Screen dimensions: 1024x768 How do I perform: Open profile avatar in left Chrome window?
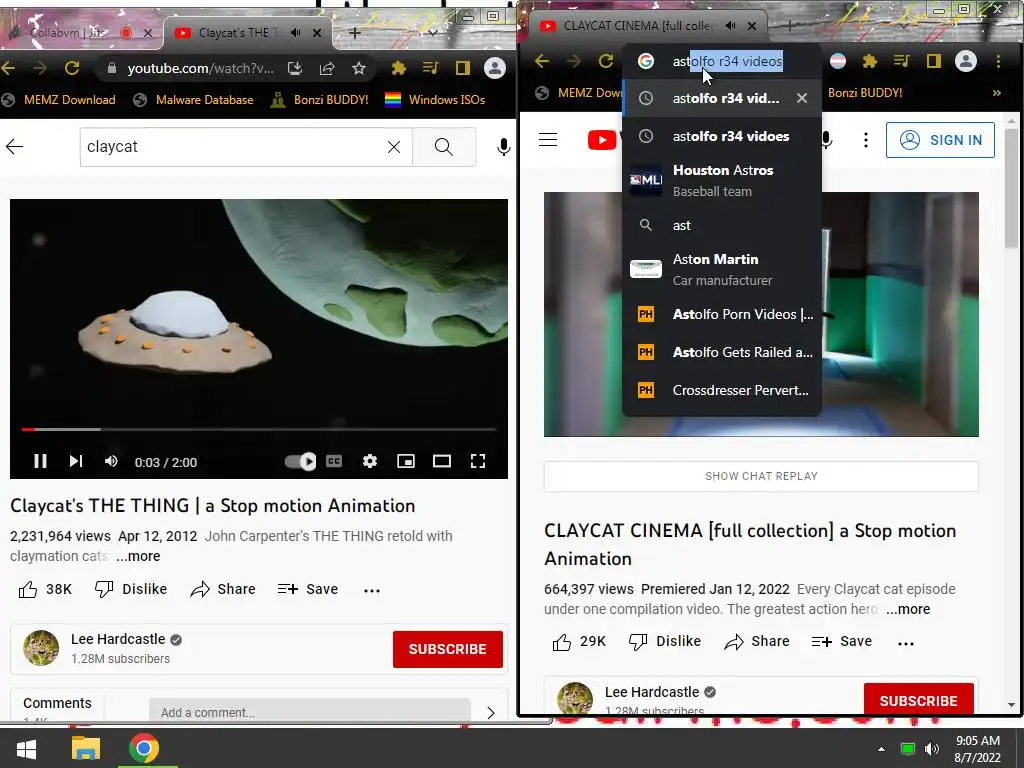click(494, 68)
